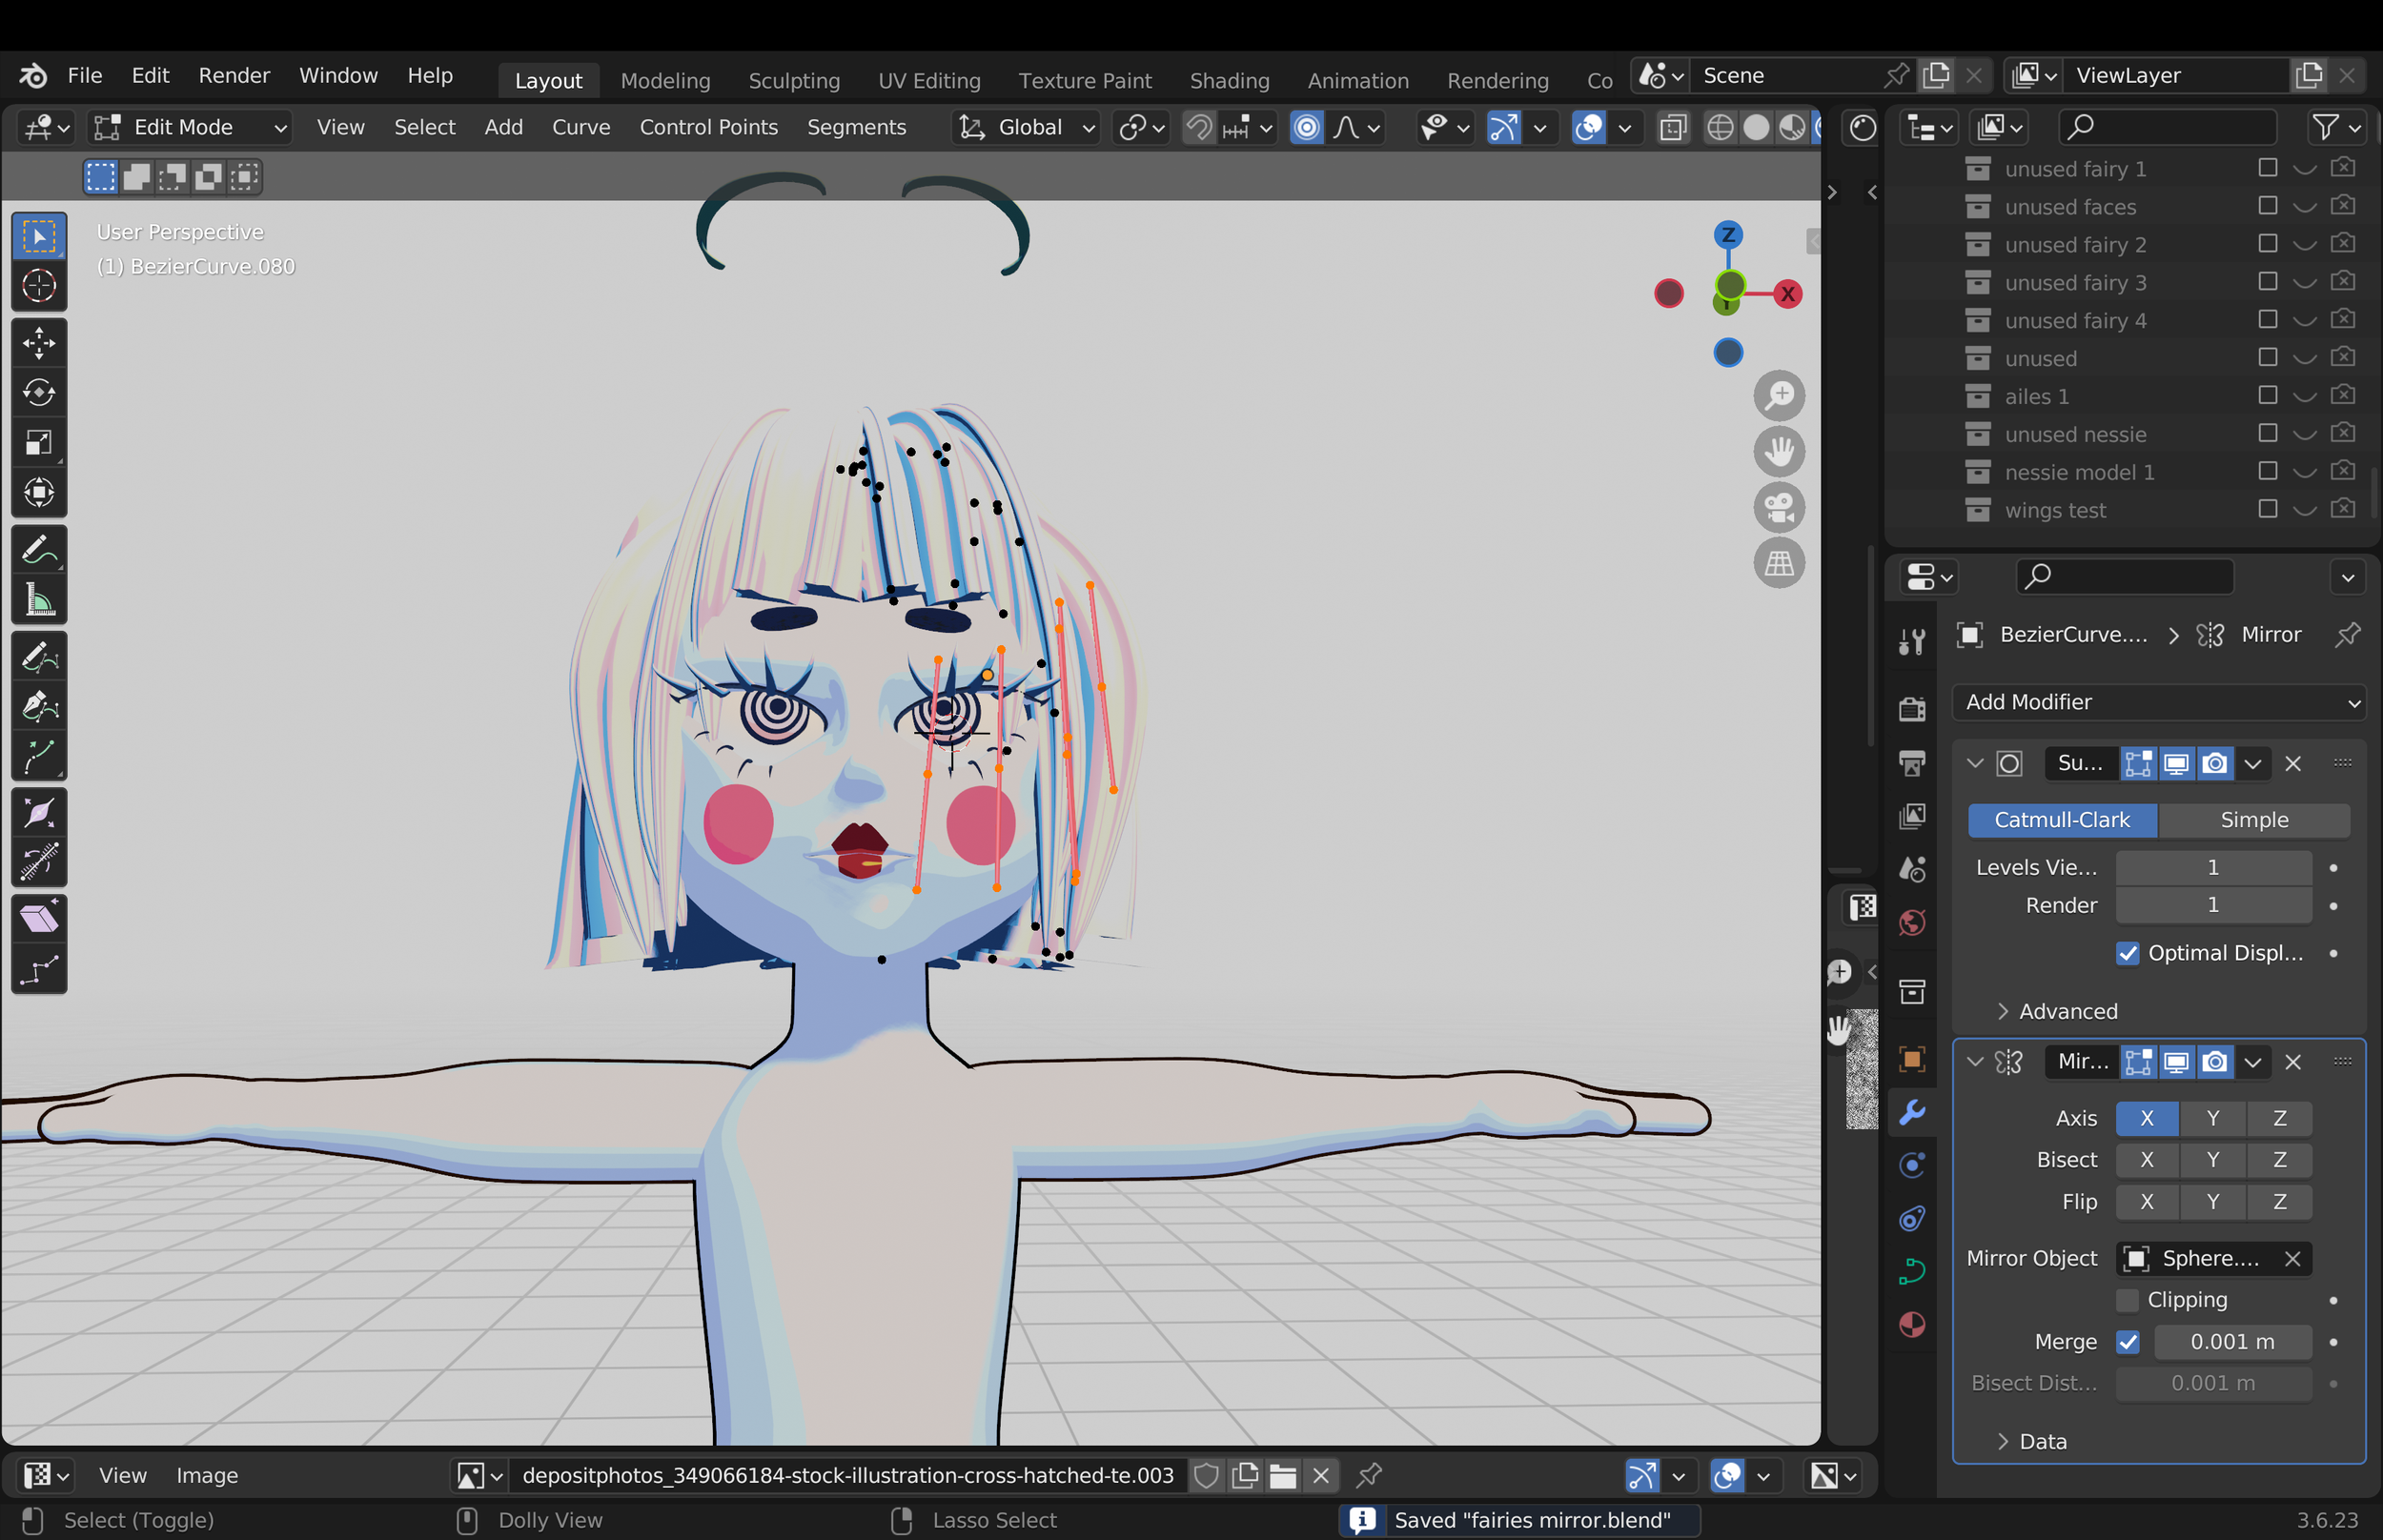Image resolution: width=2383 pixels, height=1540 pixels.
Task: Switch to the Sculpting workspace tab
Action: (794, 80)
